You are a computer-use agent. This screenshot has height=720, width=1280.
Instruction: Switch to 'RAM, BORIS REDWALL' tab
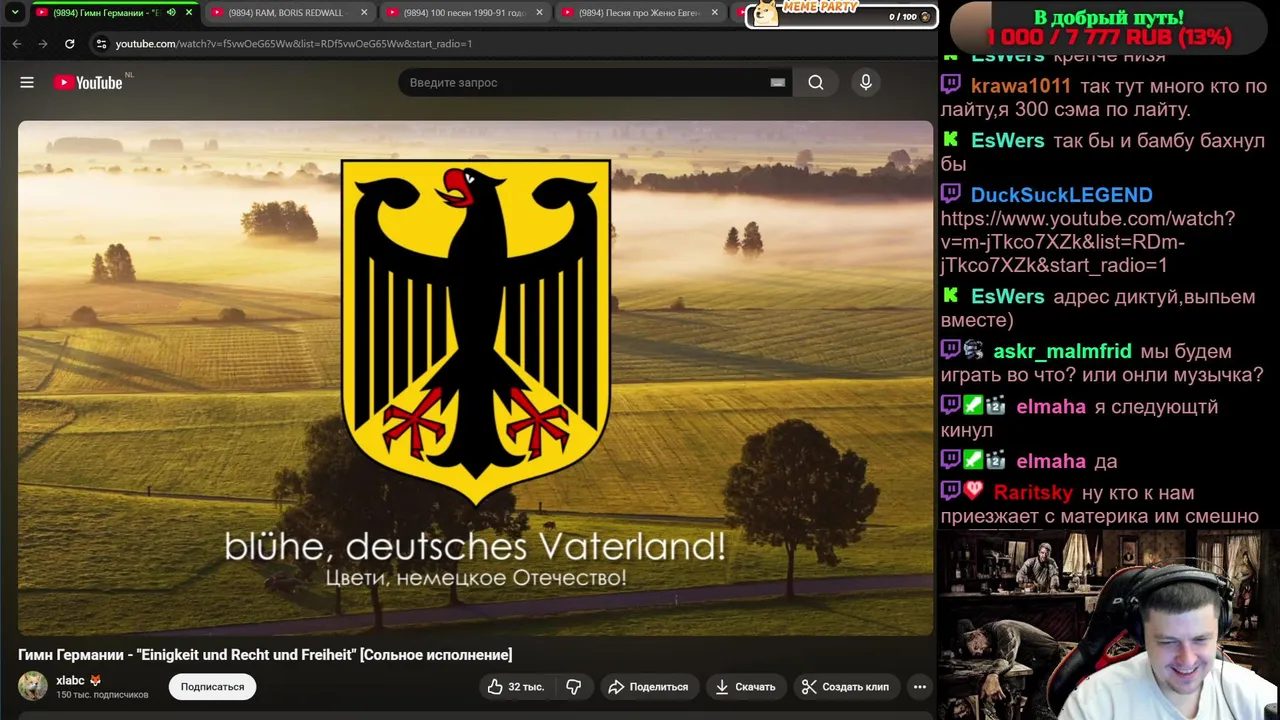point(288,13)
